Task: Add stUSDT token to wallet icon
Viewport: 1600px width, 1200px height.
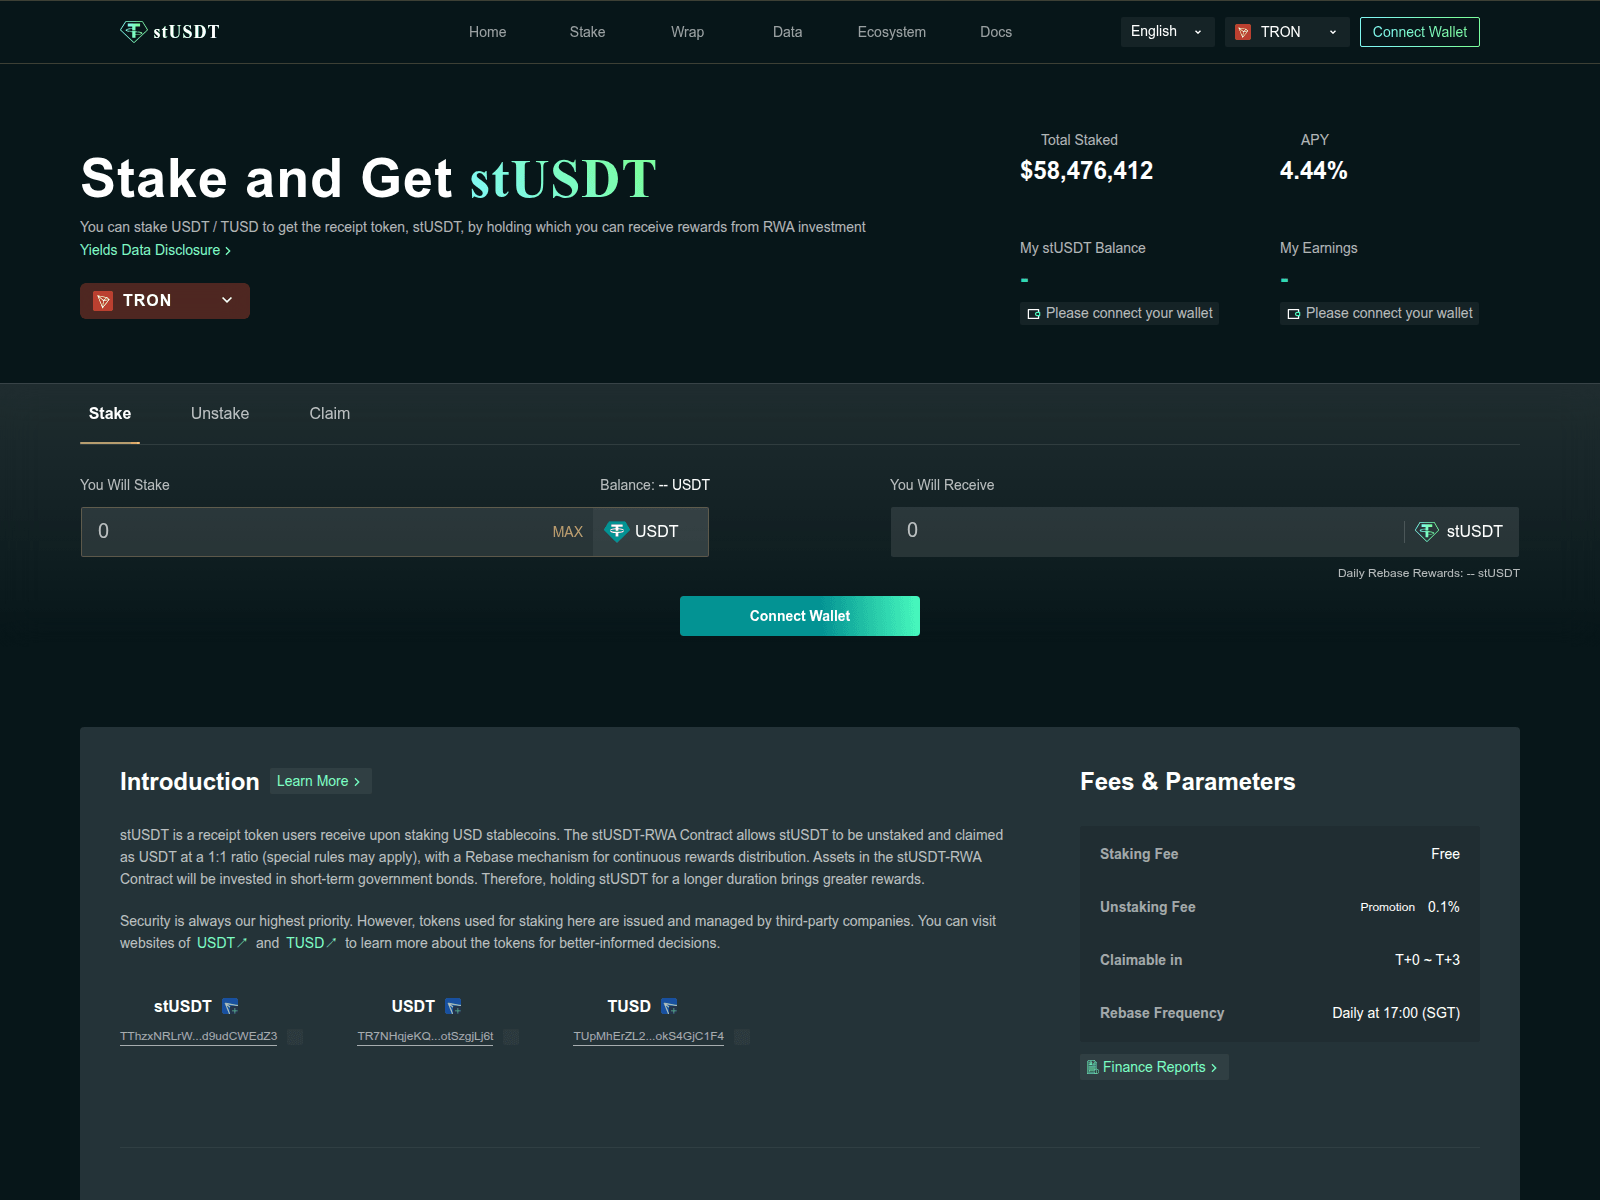Action: pos(230,1006)
